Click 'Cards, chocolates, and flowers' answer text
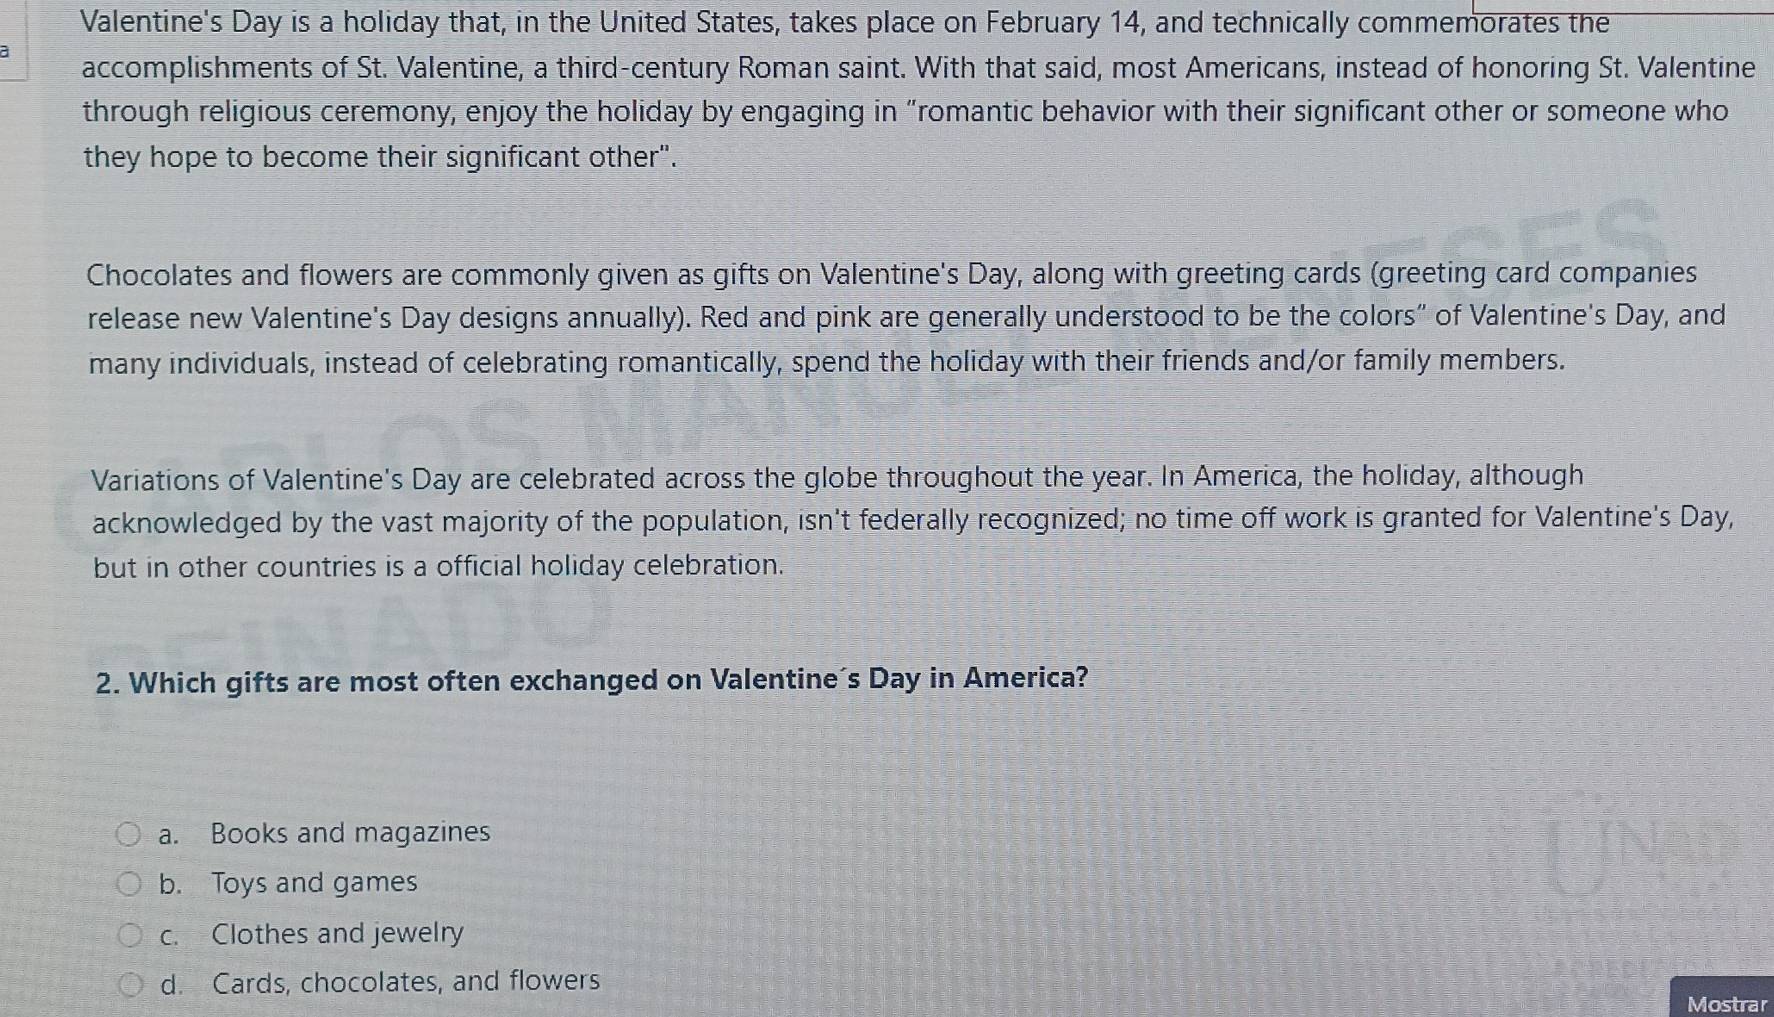 tap(406, 982)
